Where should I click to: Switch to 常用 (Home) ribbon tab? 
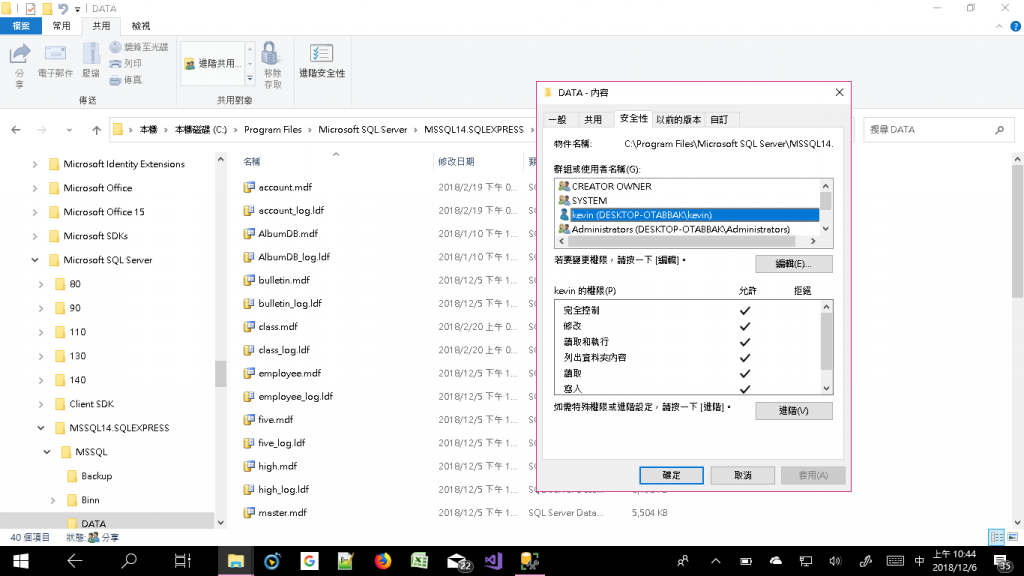61,26
